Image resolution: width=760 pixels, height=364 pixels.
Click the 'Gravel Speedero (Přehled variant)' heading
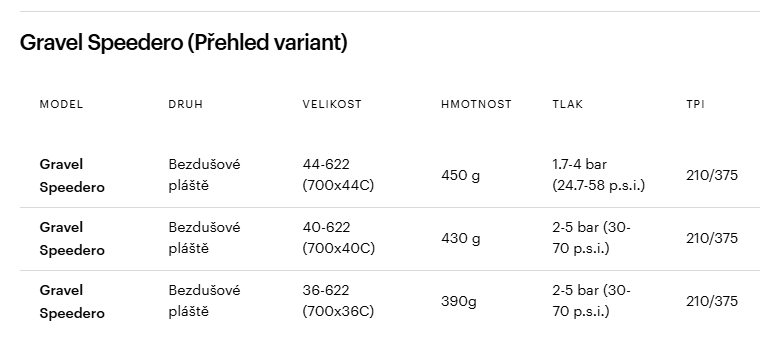coord(184,43)
